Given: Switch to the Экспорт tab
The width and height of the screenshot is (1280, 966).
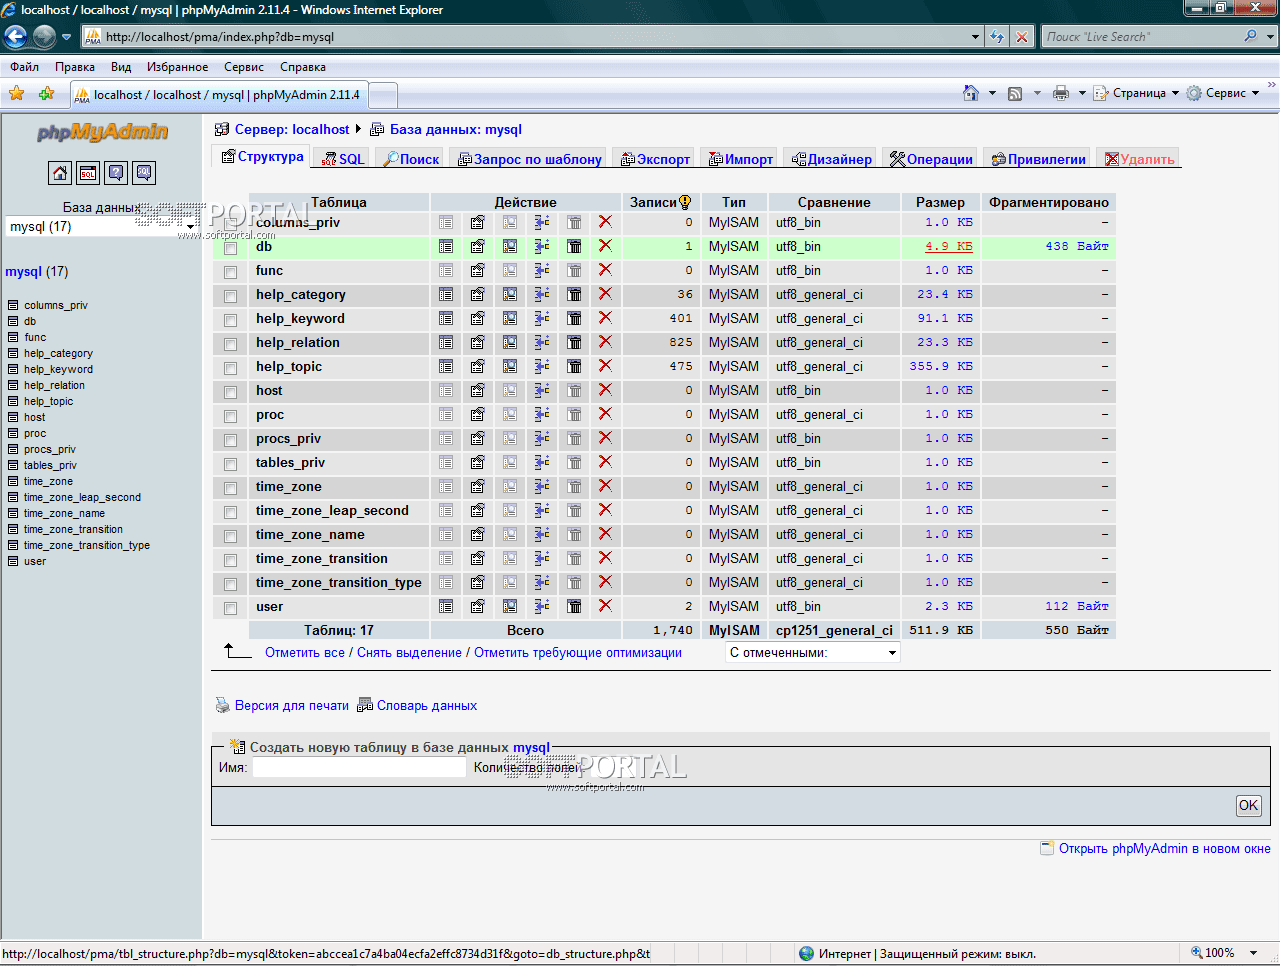Looking at the screenshot, I should point(656,159).
